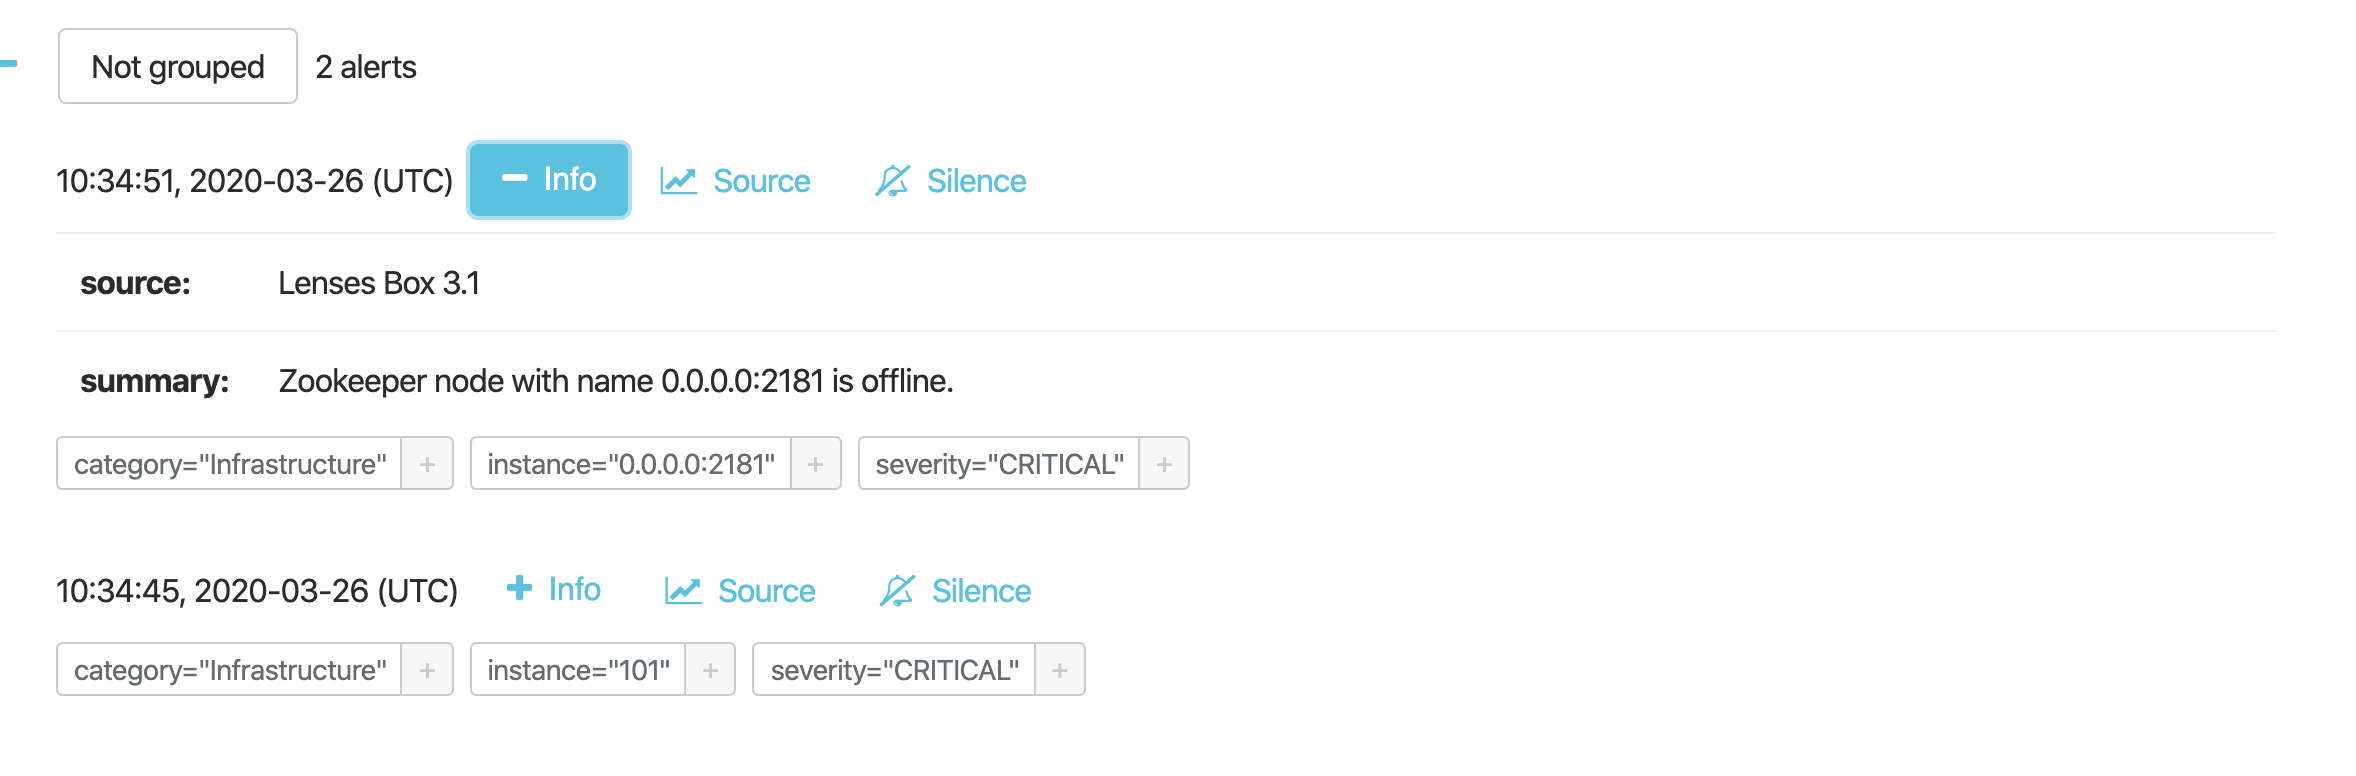
Task: Click the Not grouped button
Action: [178, 66]
